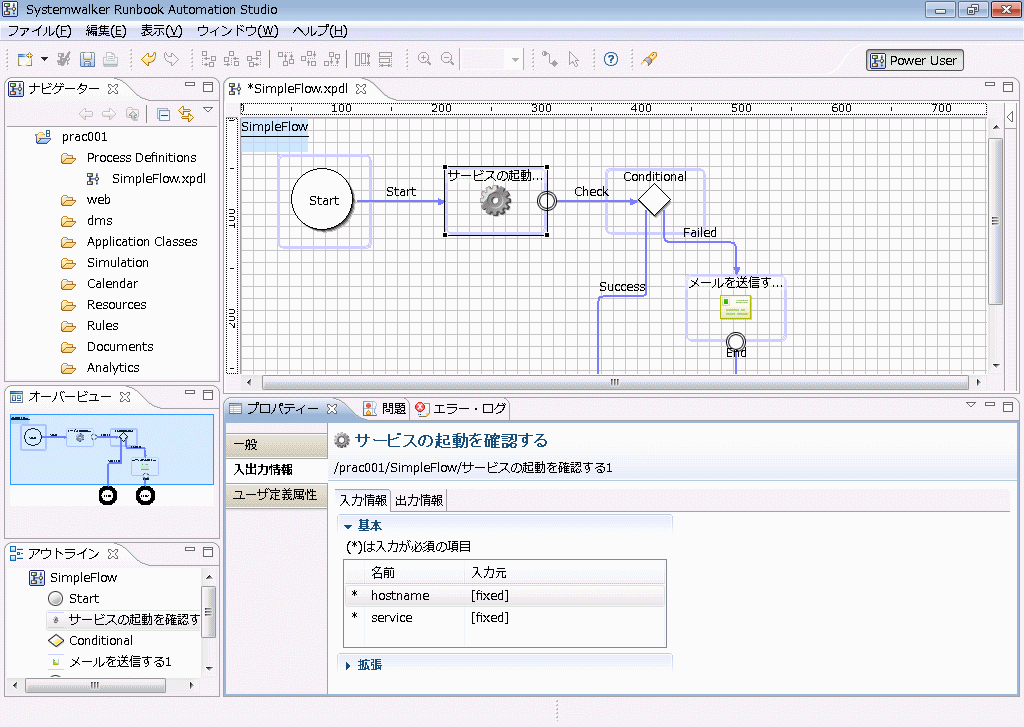Select the Rules folder
The height and width of the screenshot is (727, 1024).
coord(103,325)
